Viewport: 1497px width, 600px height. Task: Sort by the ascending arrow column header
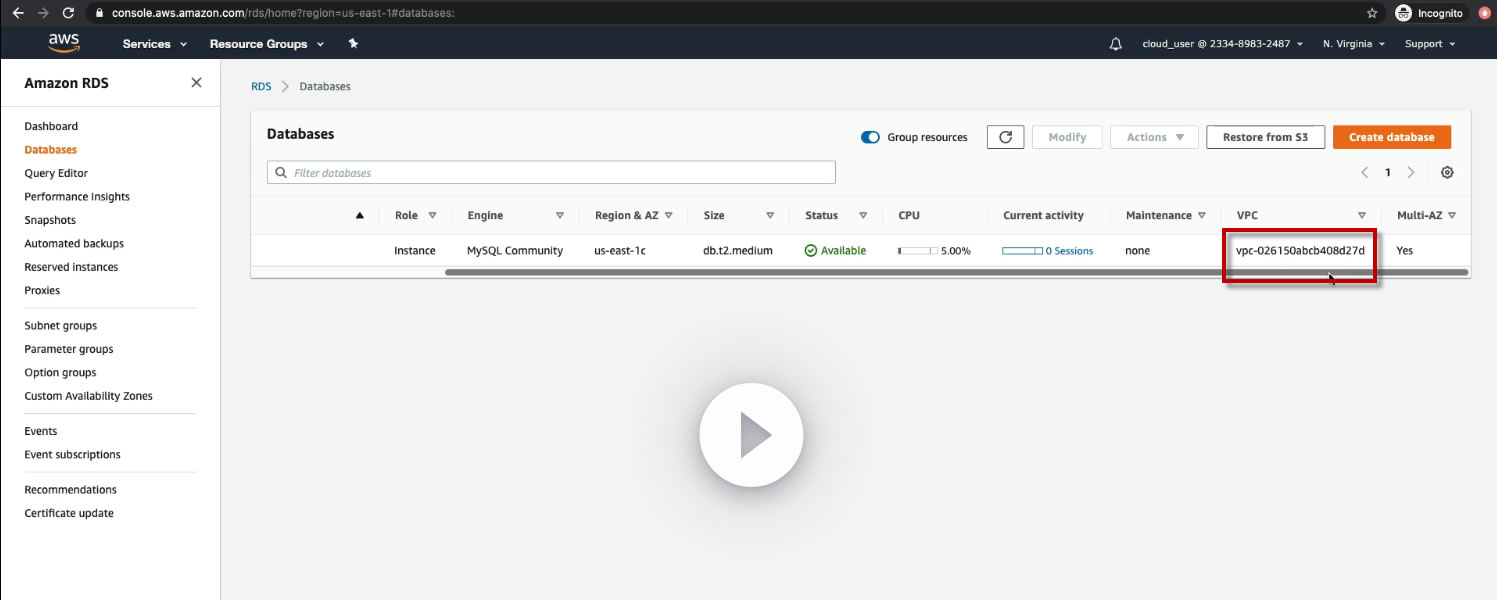(360, 215)
